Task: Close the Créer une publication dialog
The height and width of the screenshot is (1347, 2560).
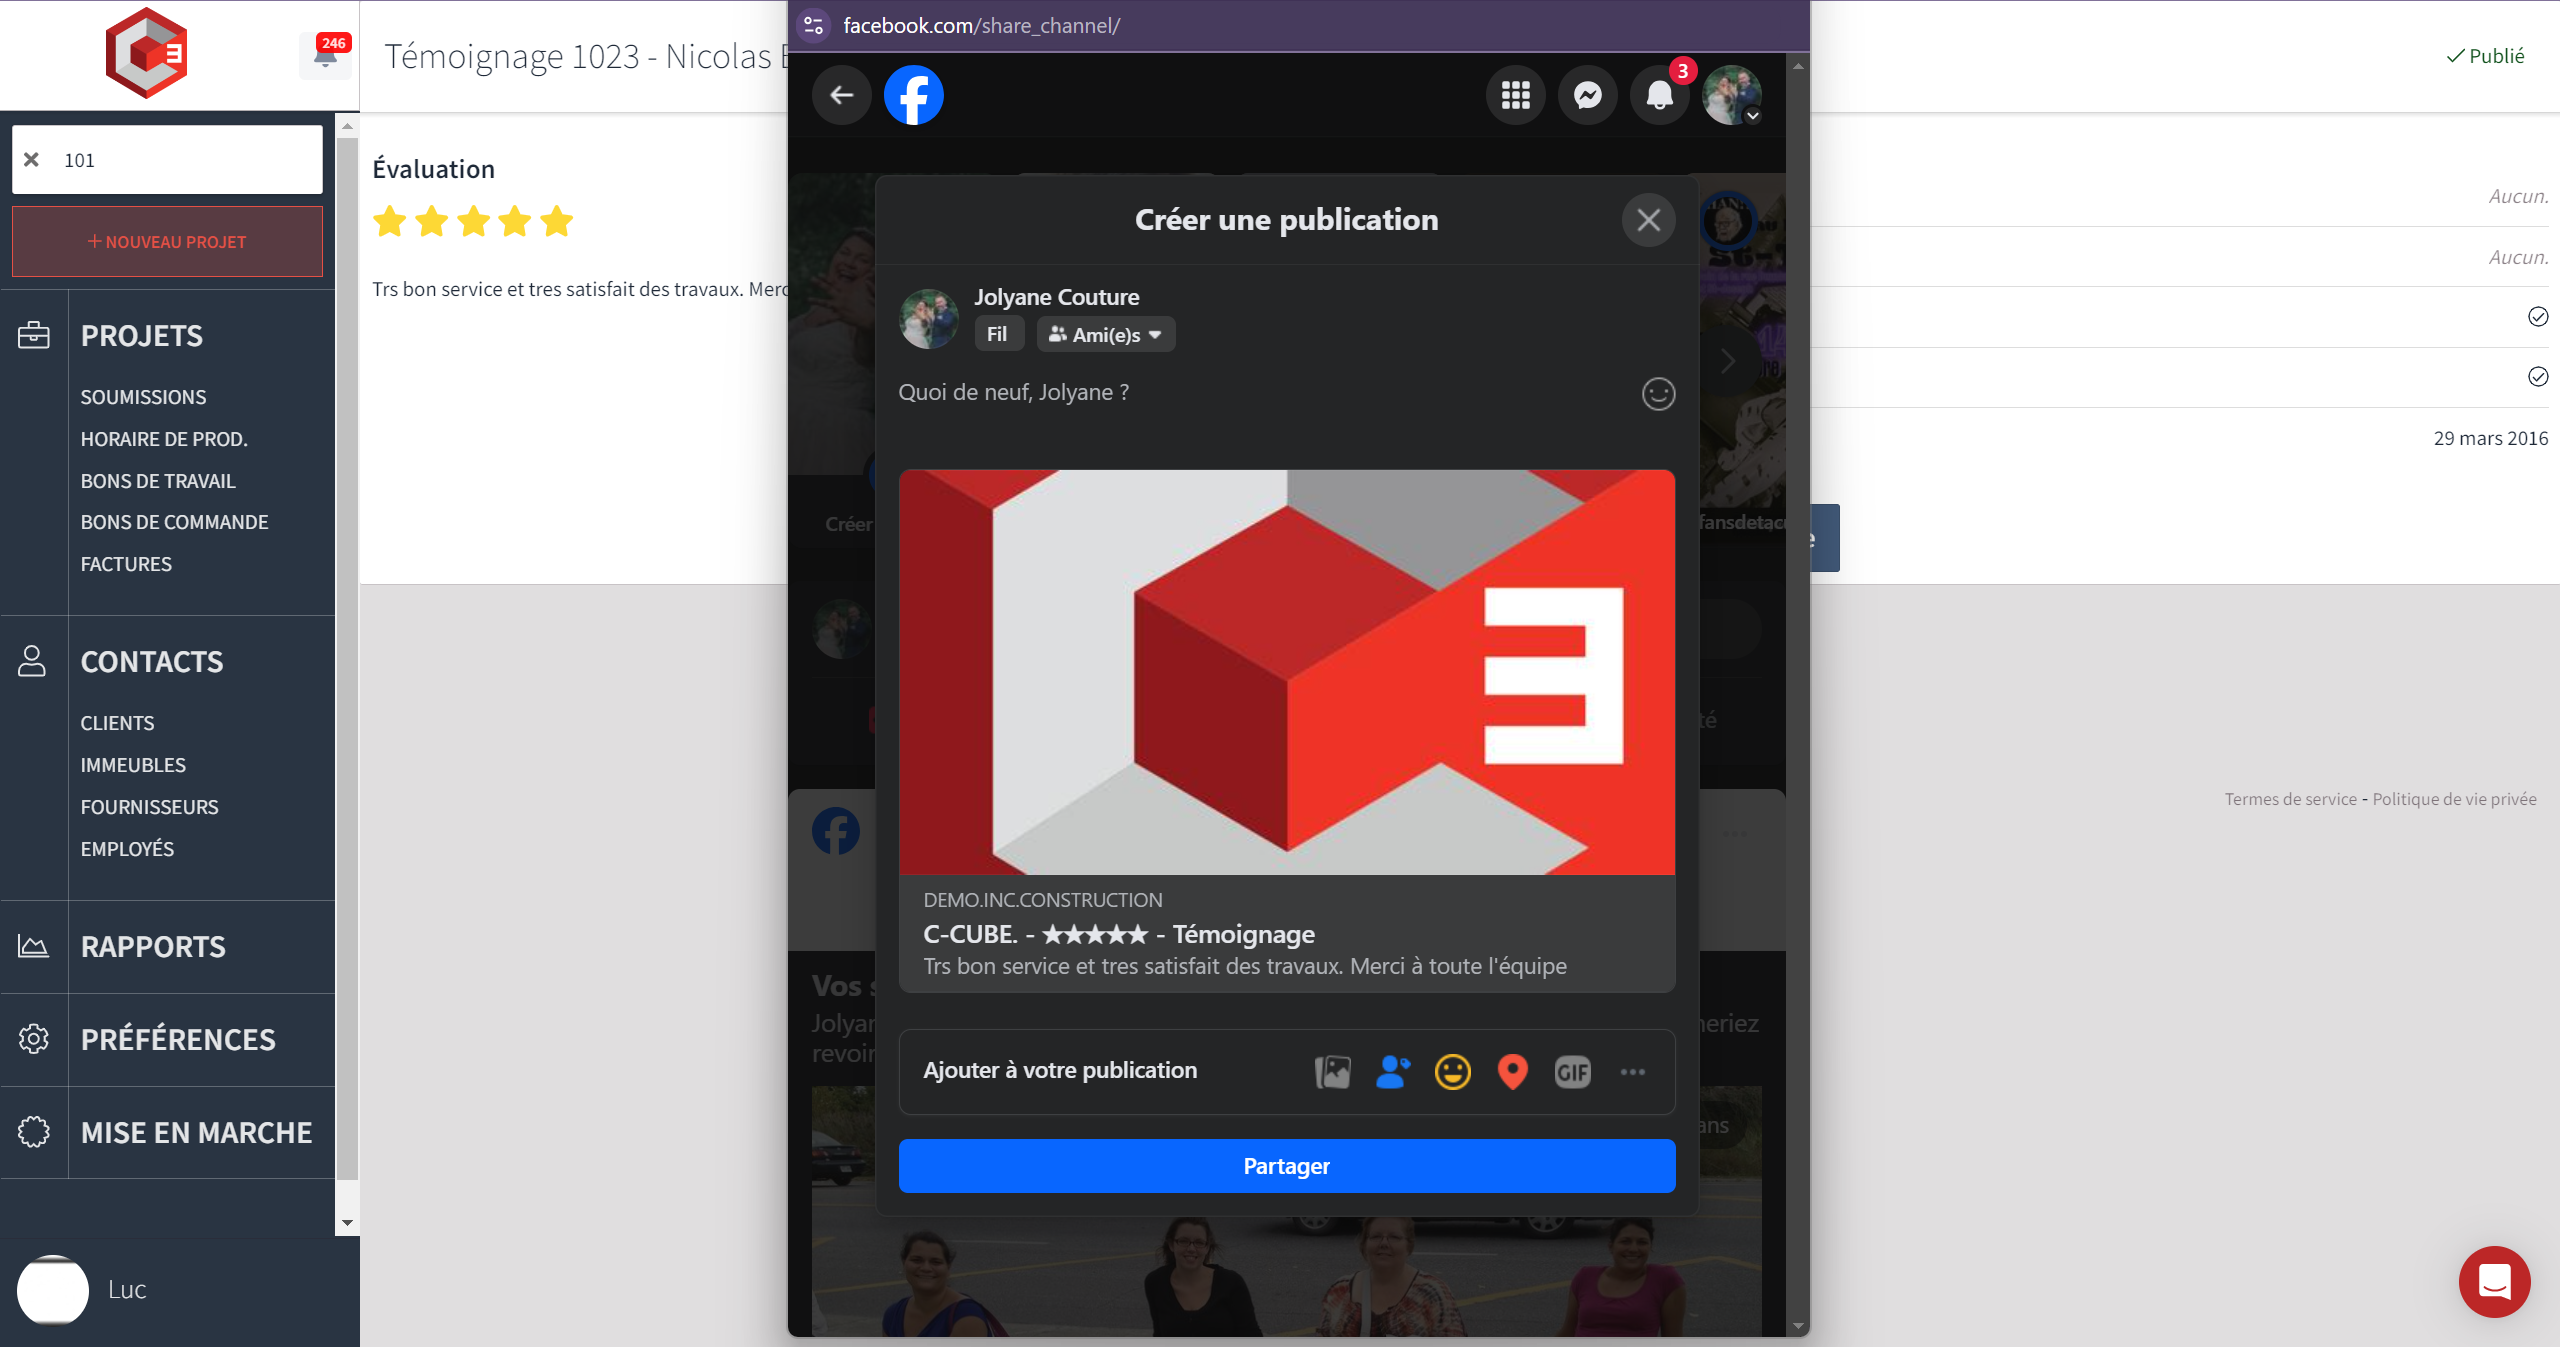Action: point(1649,220)
